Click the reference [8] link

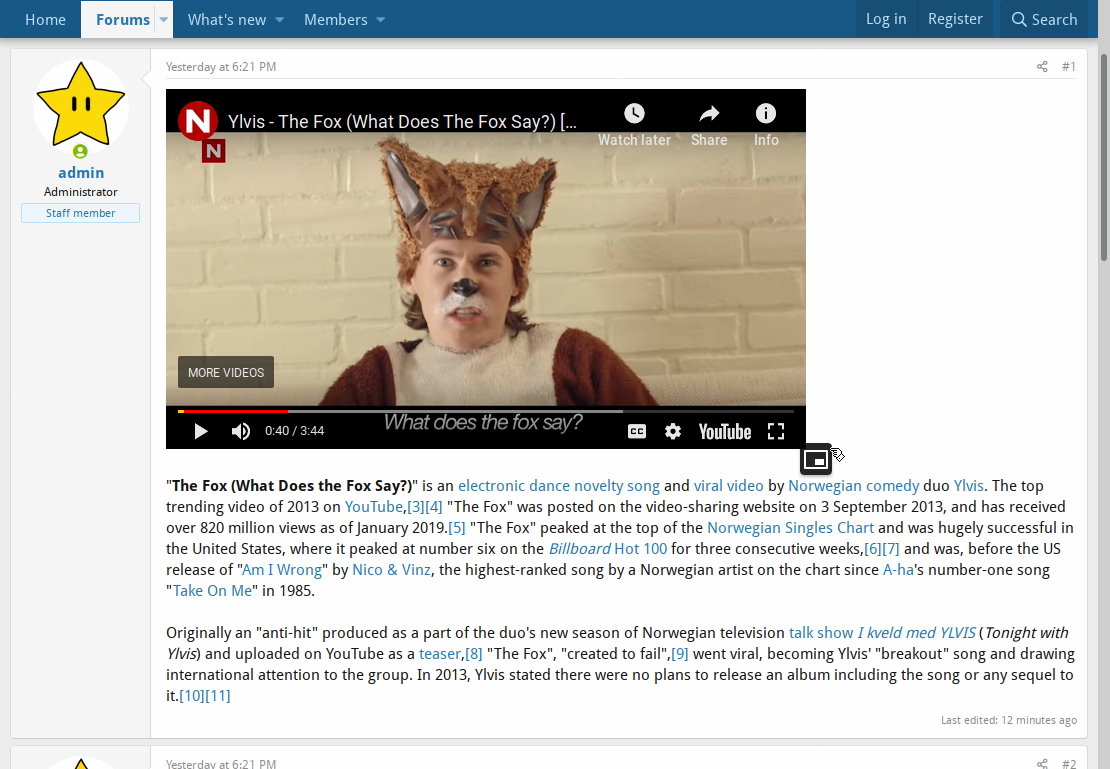(474, 654)
